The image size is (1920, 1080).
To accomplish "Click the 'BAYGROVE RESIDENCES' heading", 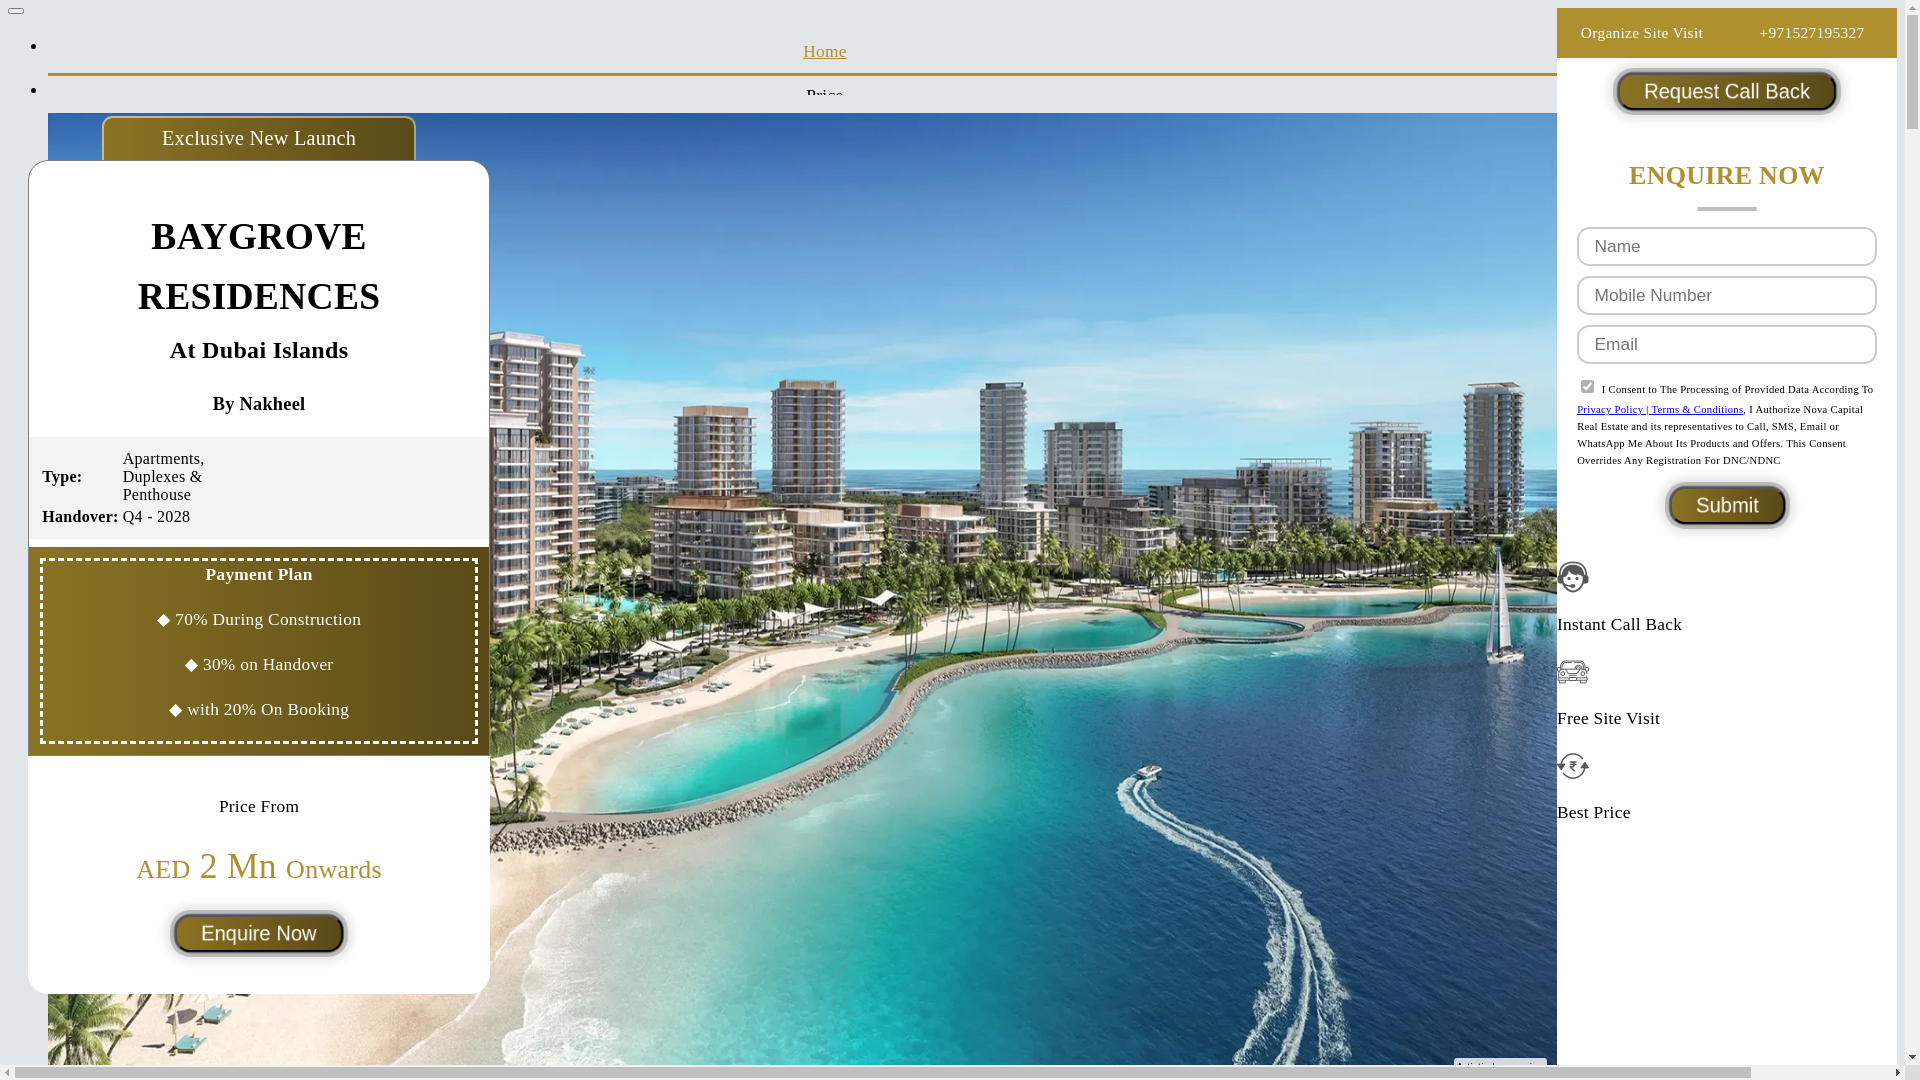I will click(259, 266).
